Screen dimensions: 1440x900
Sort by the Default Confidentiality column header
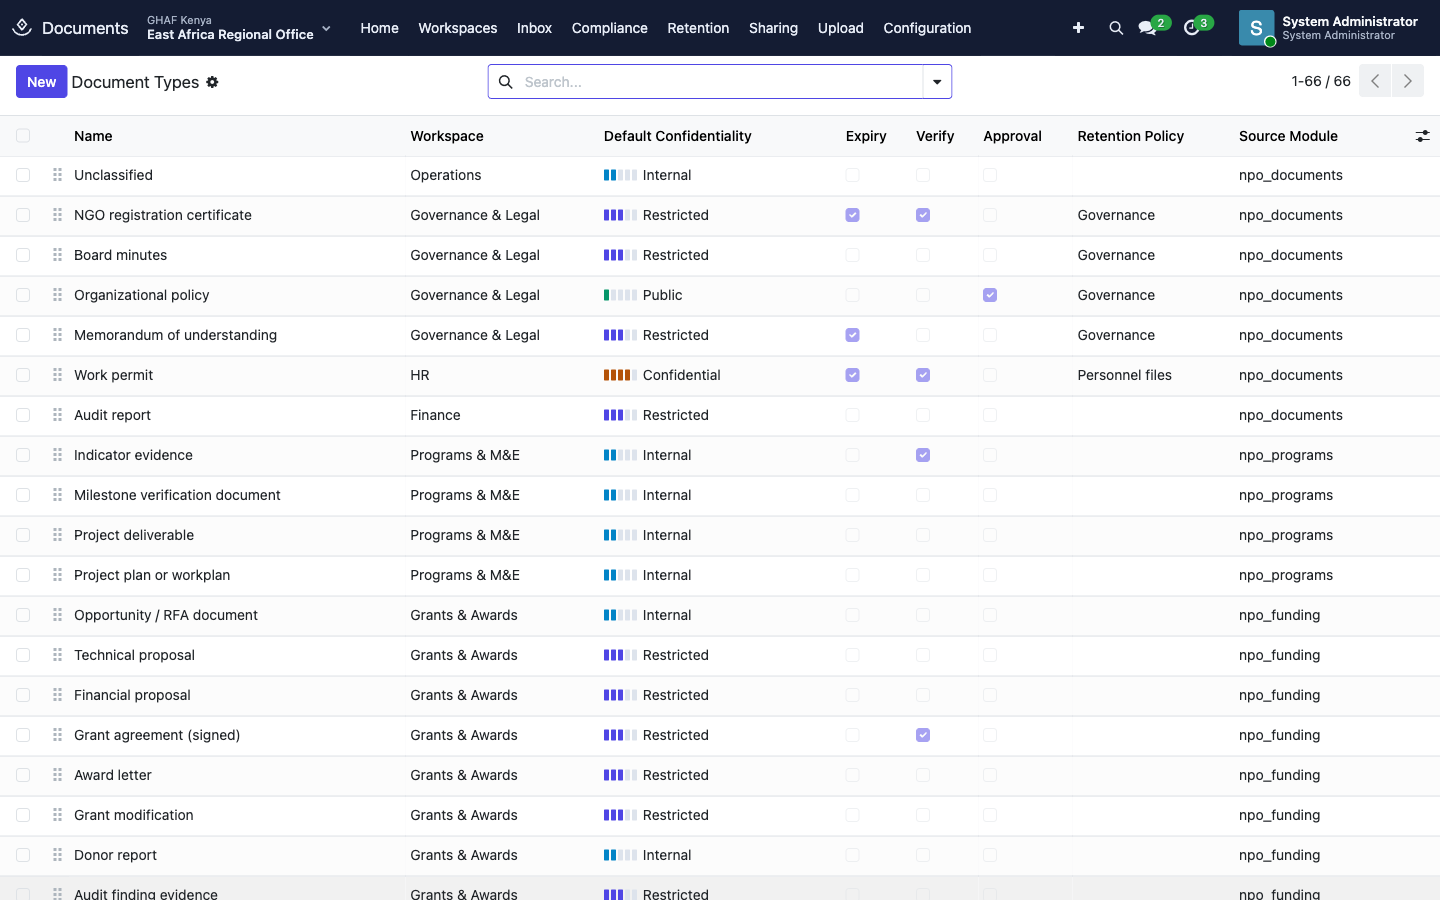click(x=677, y=136)
